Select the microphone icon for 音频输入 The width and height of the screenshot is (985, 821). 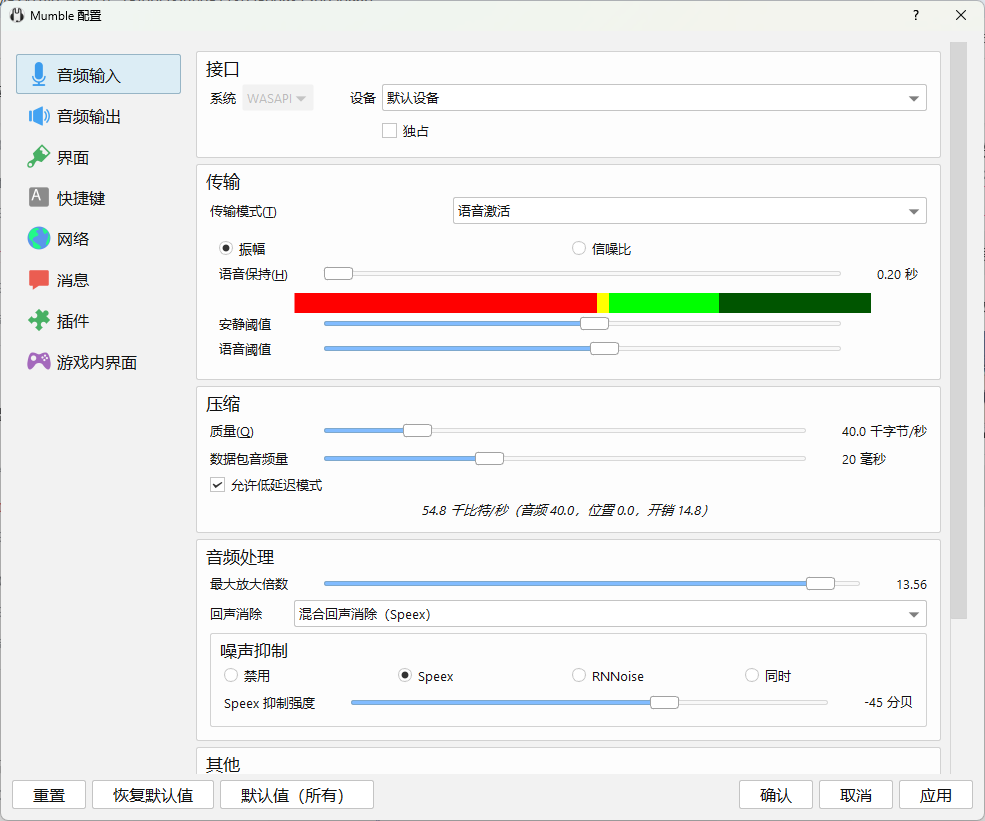(39, 74)
